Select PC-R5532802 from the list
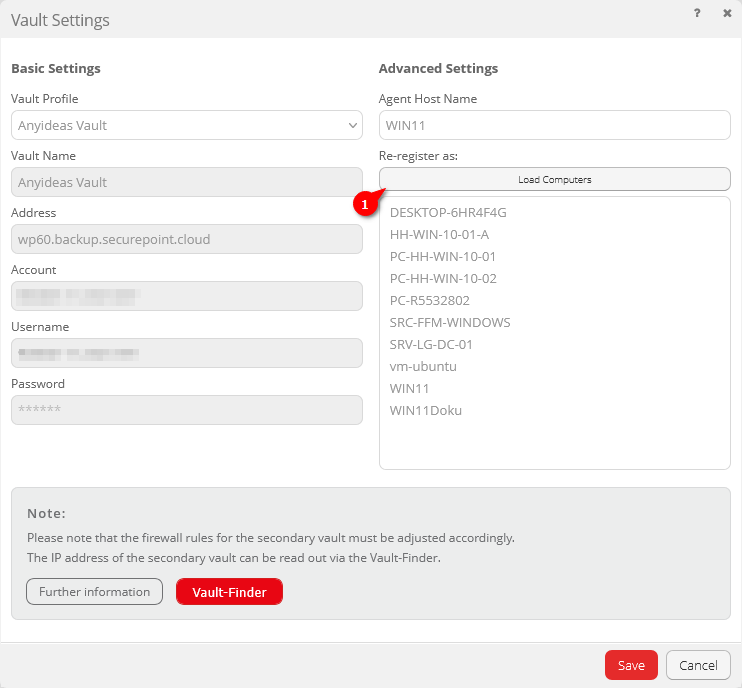 tap(429, 300)
